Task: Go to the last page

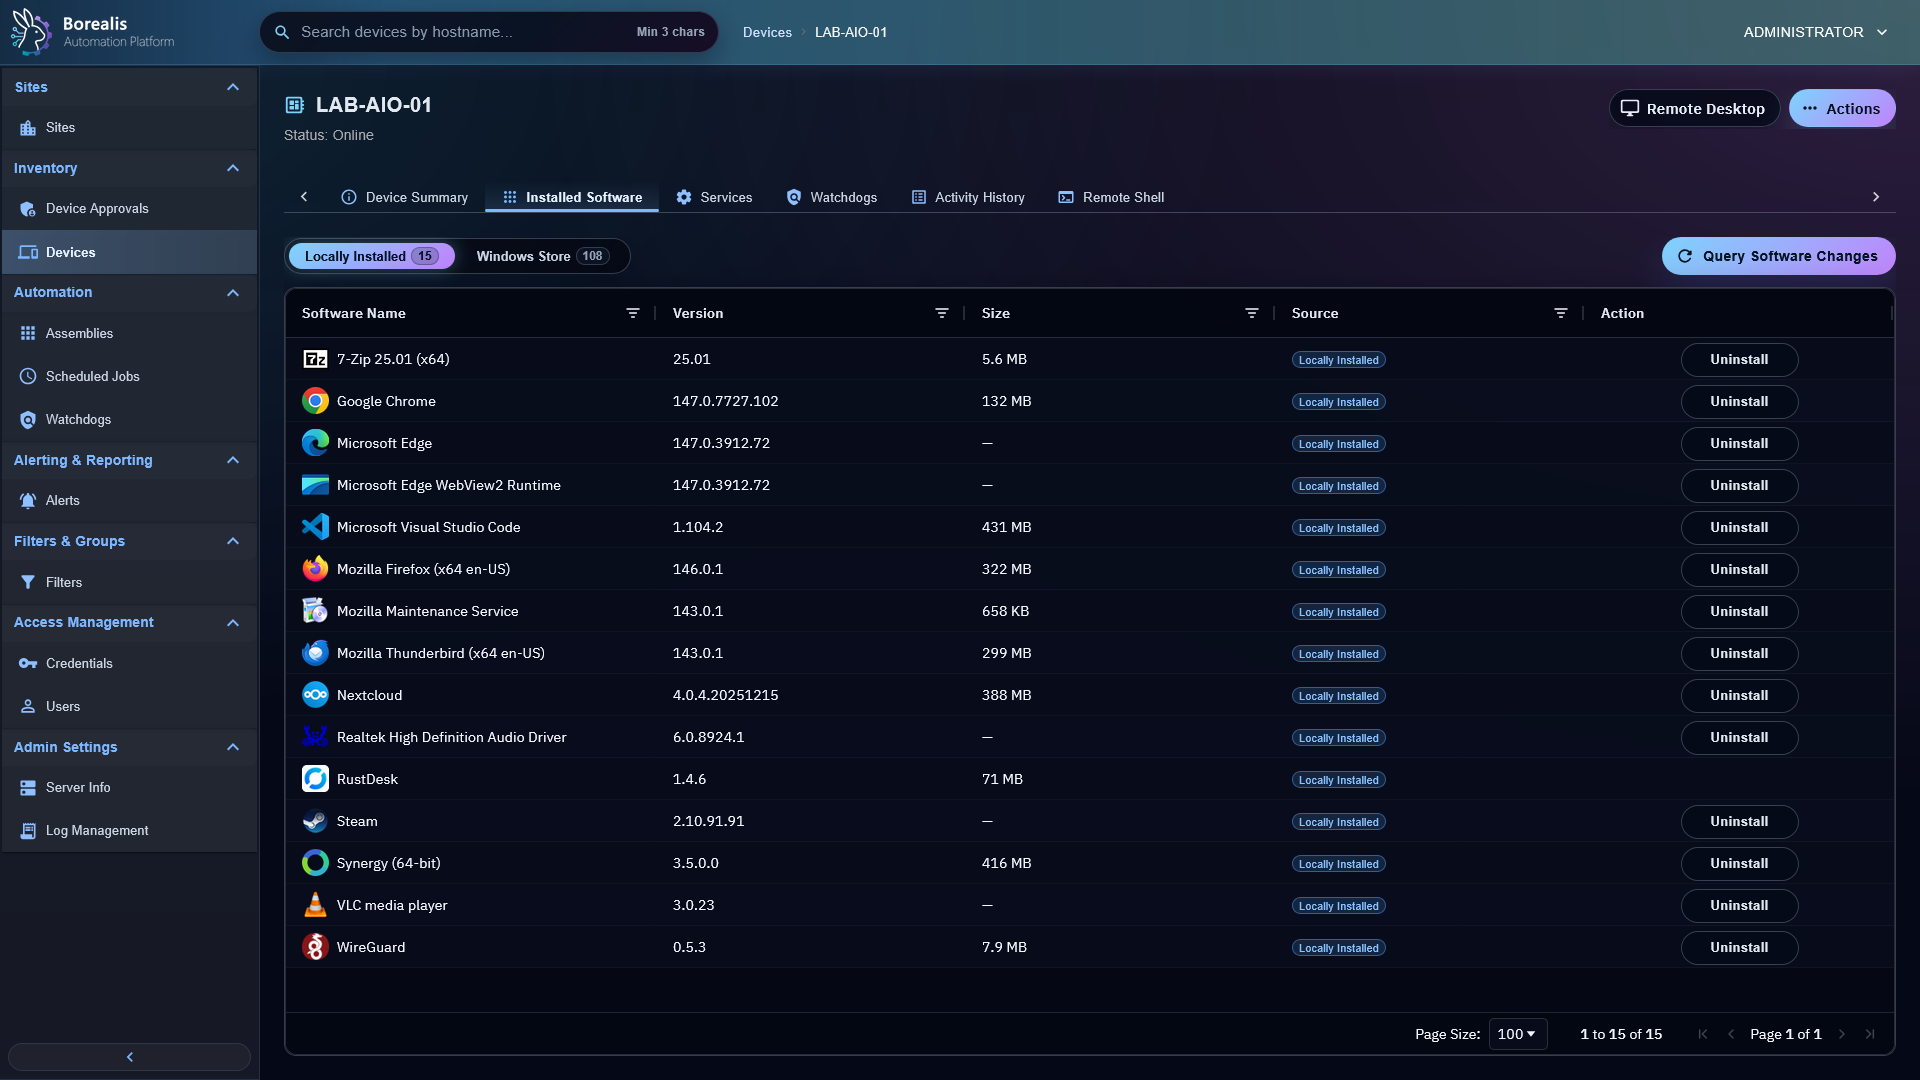Action: pos(1870,1034)
